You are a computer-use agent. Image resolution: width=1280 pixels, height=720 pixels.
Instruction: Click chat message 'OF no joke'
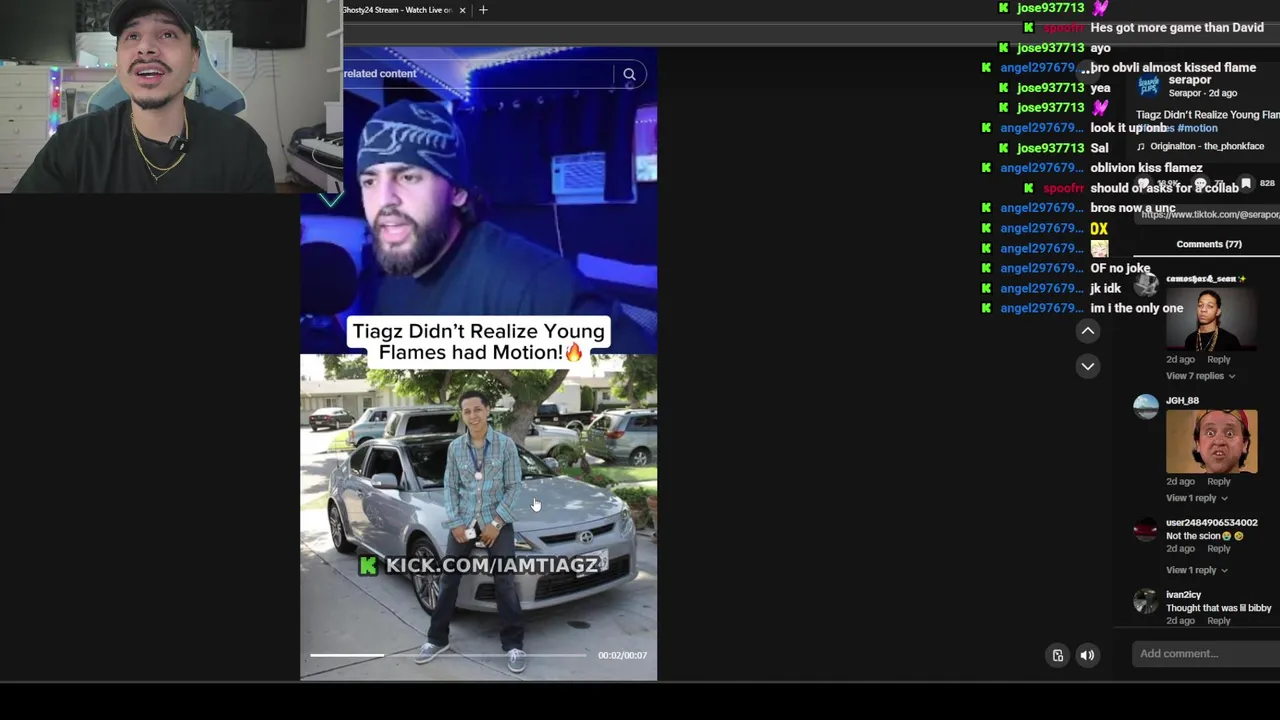tap(1120, 268)
